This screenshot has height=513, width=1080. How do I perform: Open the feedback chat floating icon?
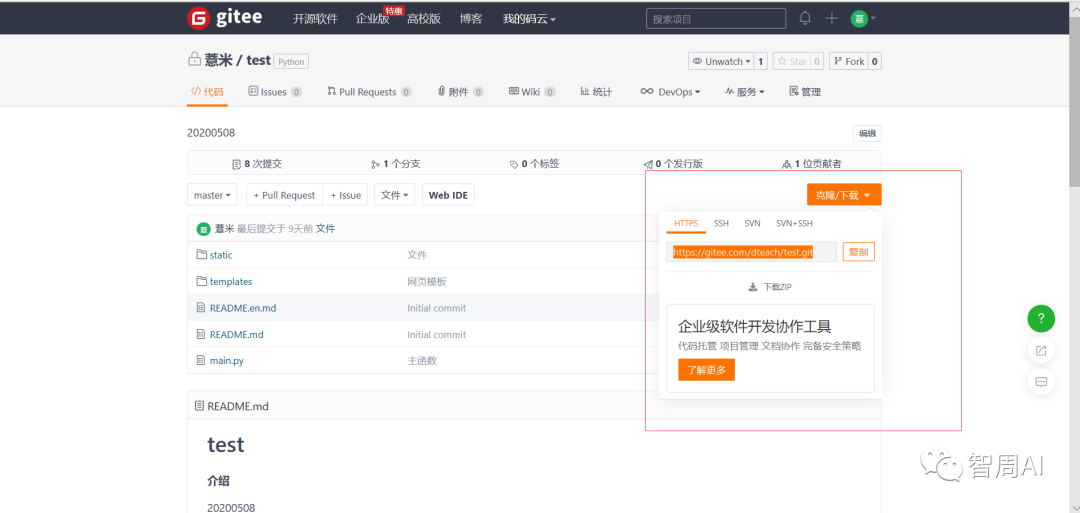1041,381
